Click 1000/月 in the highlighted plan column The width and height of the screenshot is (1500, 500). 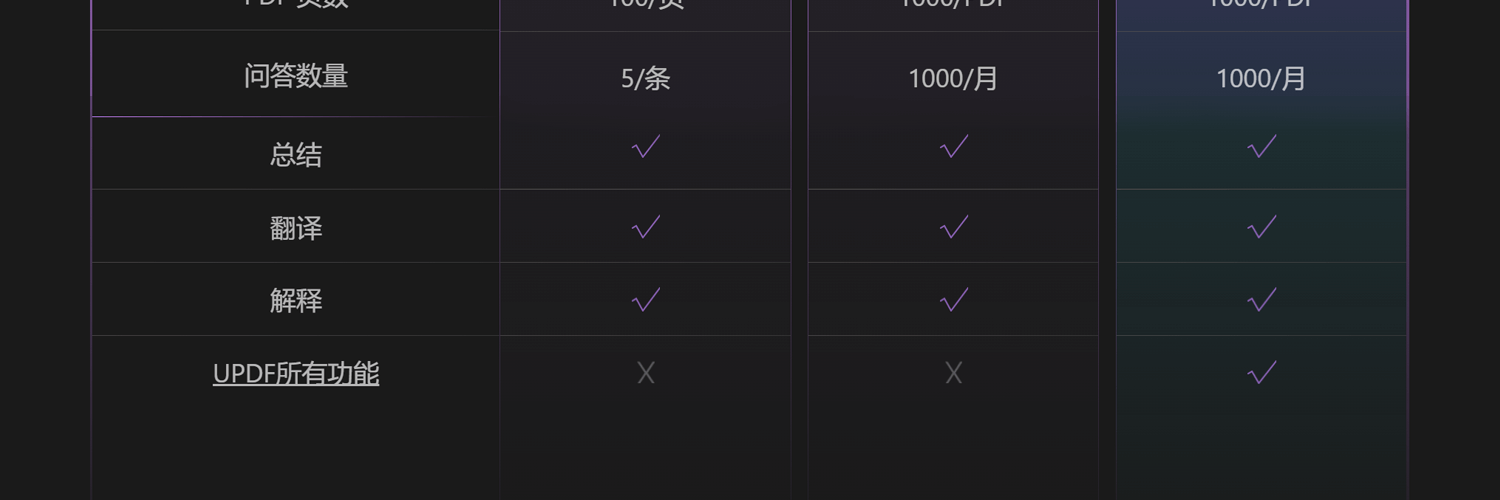[1261, 79]
